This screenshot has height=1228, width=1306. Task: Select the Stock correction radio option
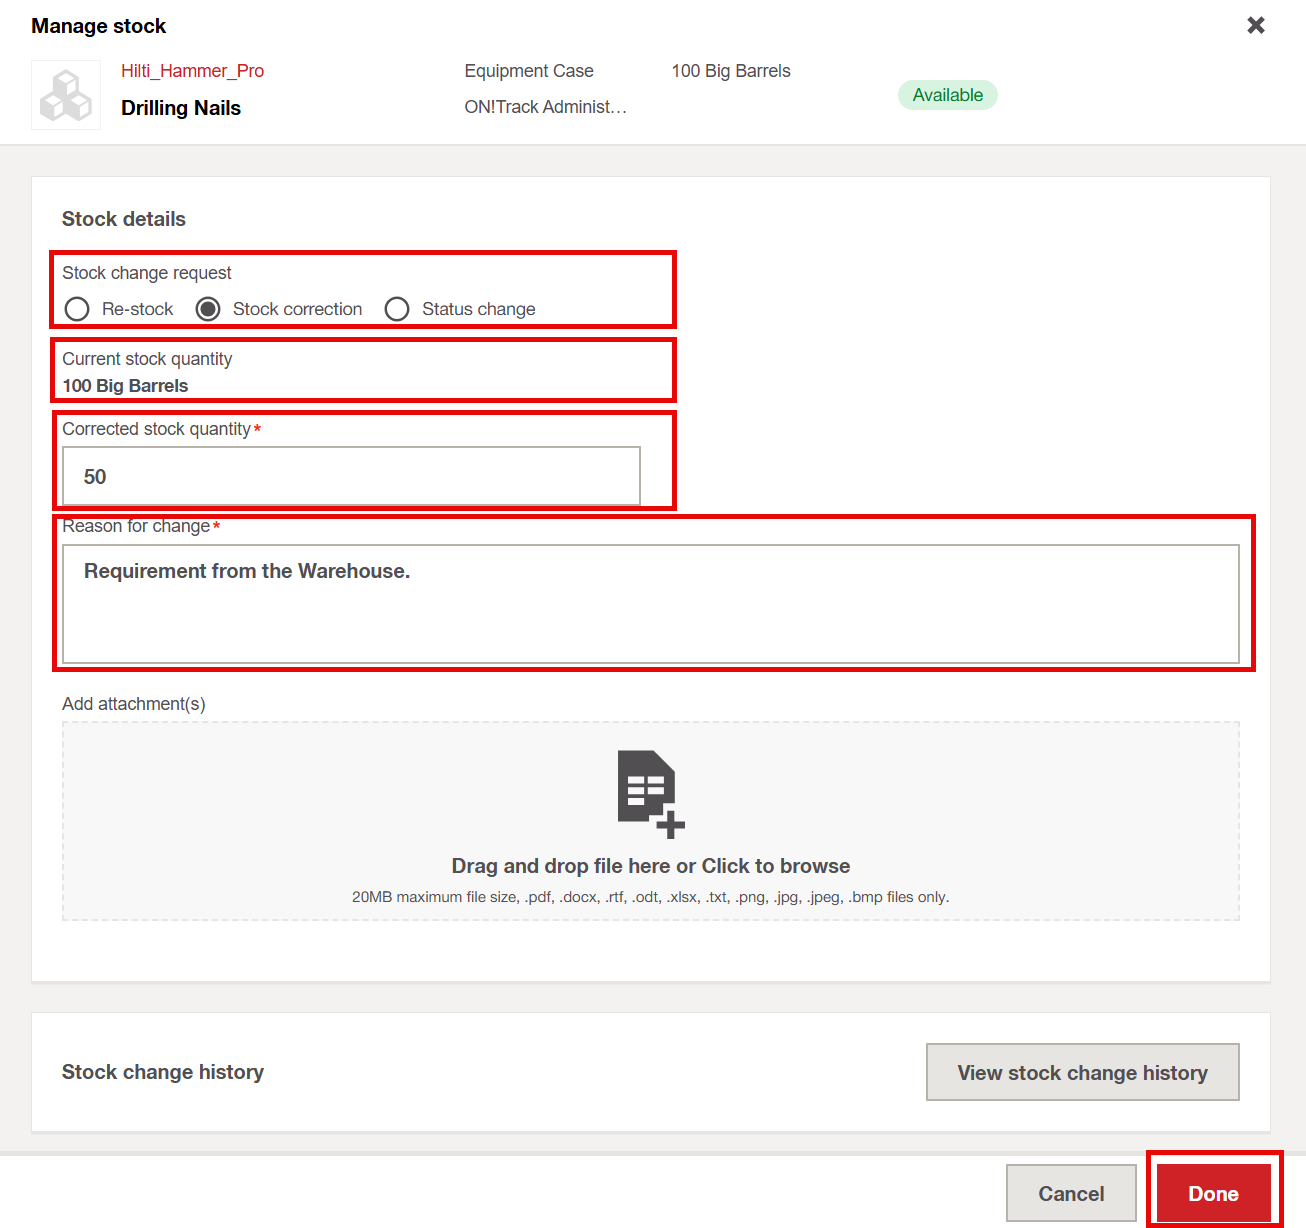(x=208, y=309)
